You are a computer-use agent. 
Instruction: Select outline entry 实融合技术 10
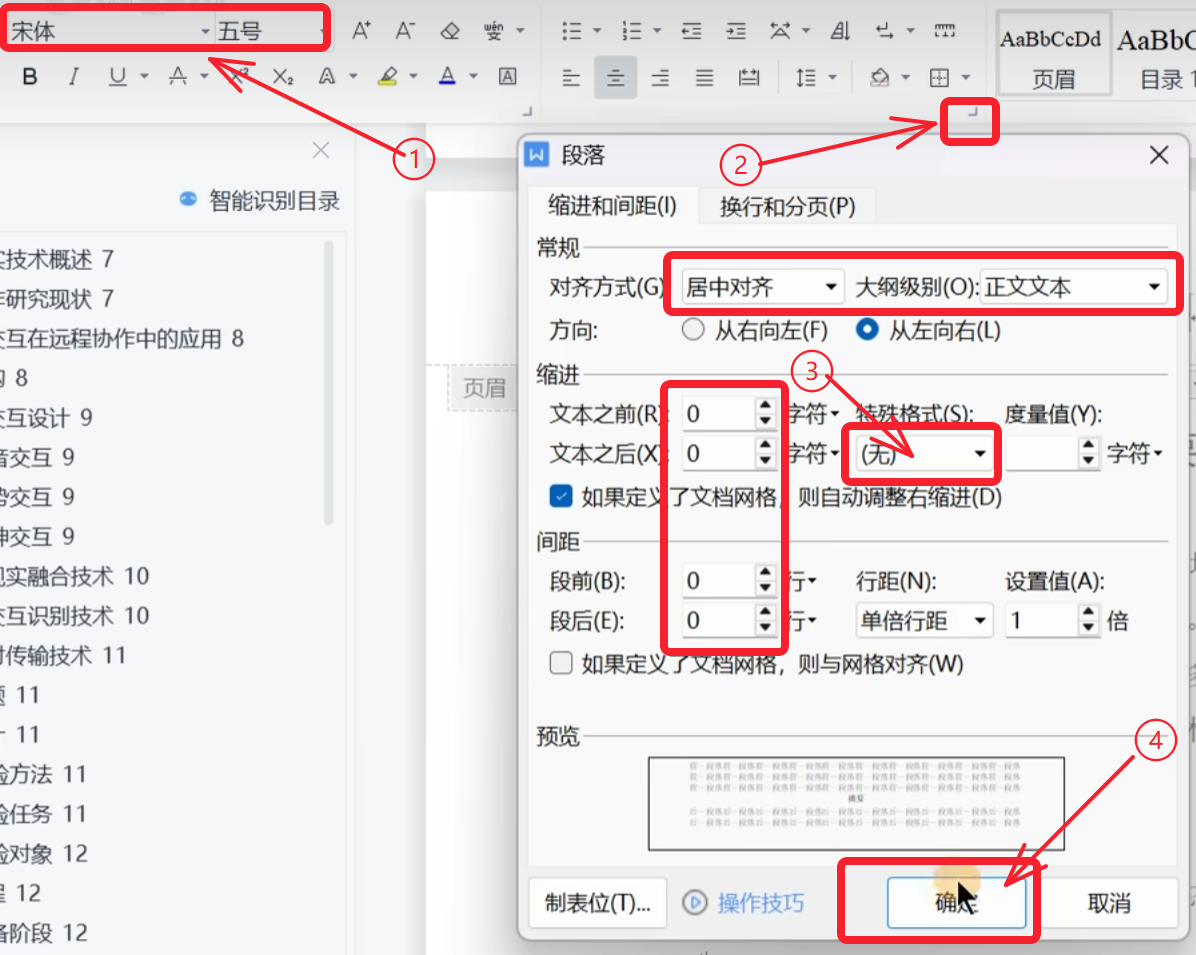coord(75,576)
